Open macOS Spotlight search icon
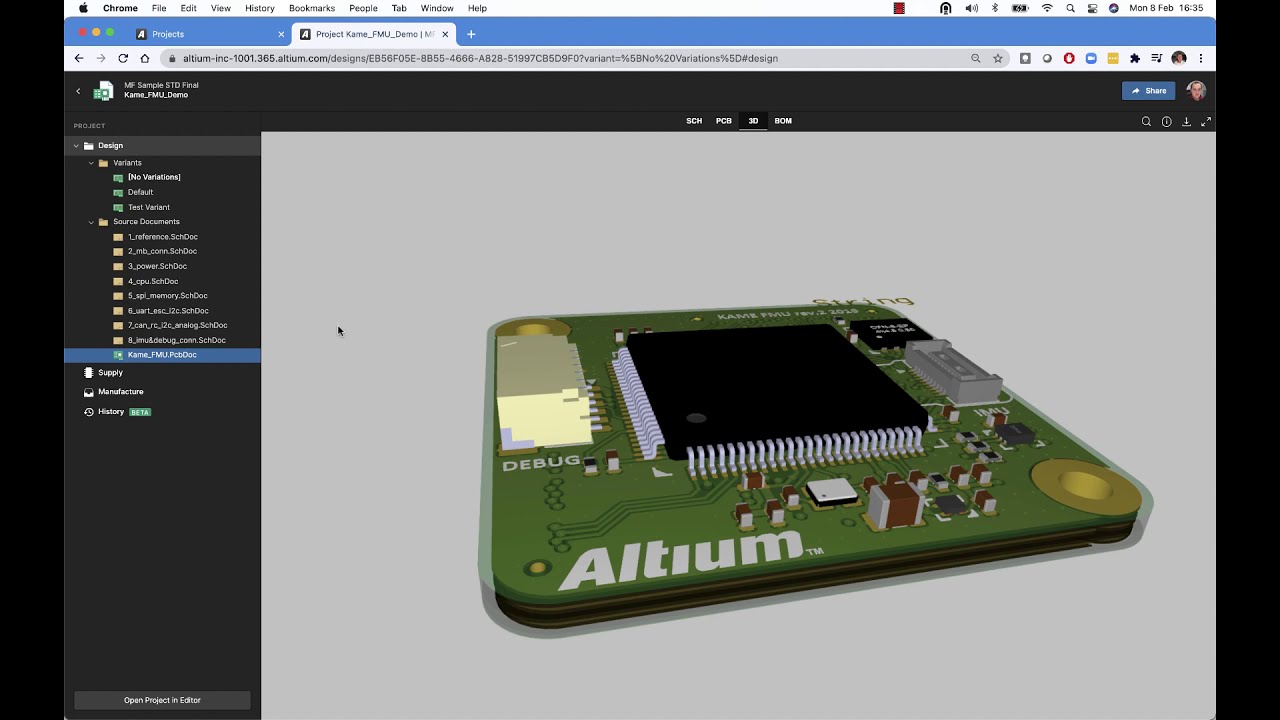This screenshot has width=1280, height=720. click(x=1070, y=8)
